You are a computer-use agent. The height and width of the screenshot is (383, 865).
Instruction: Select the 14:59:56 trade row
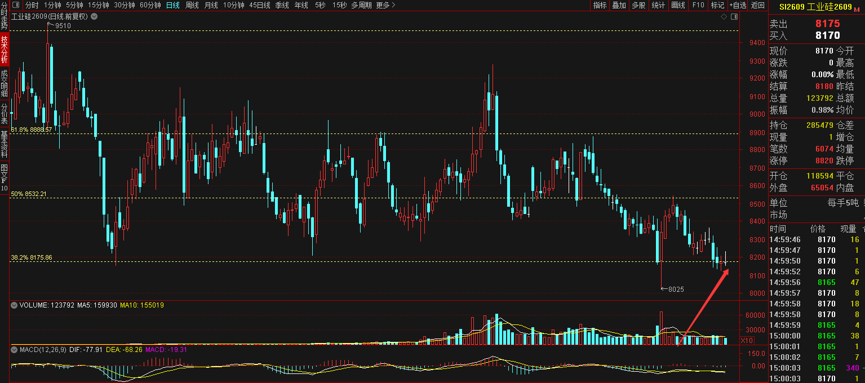point(816,282)
